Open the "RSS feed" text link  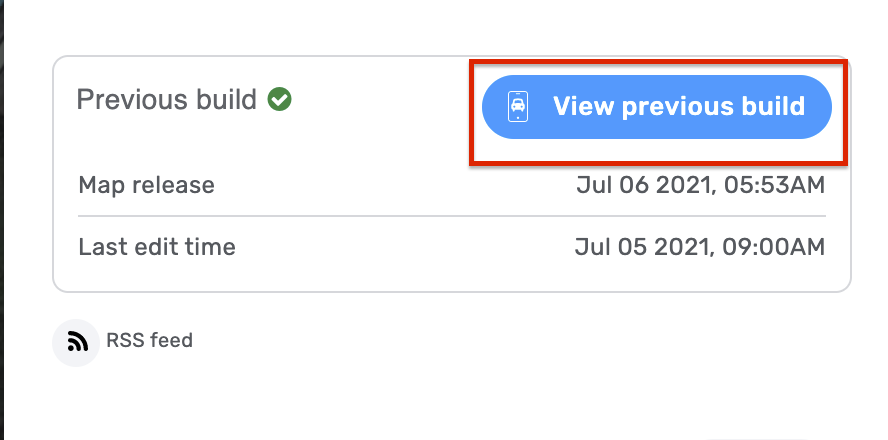point(149,341)
